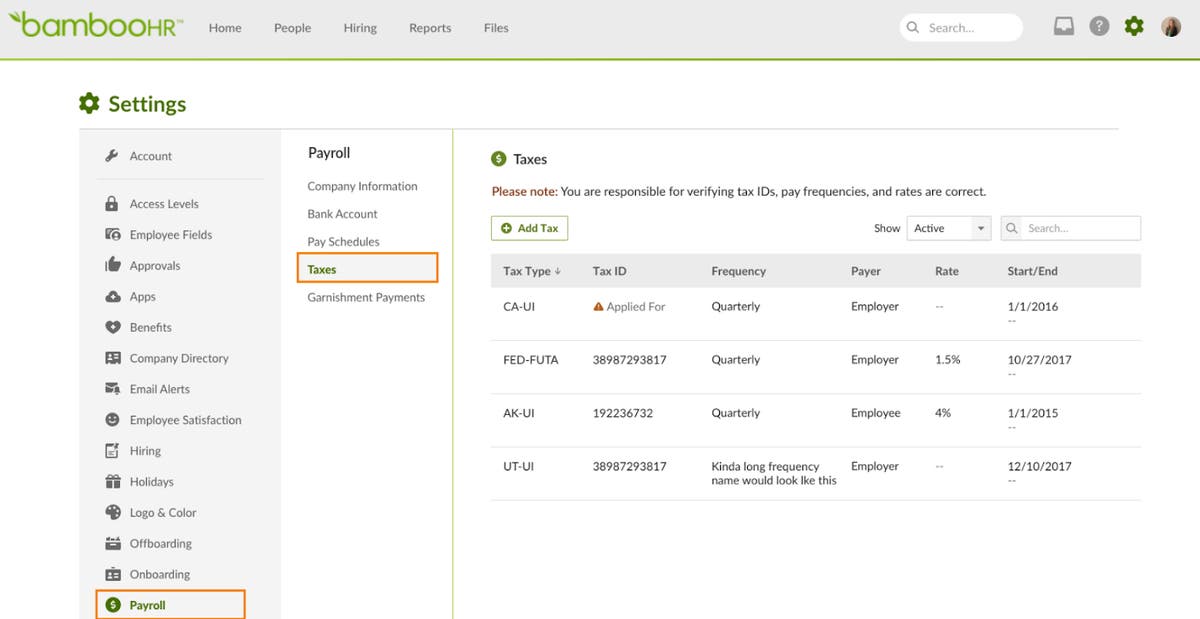Open Holidays via the gift icon
Screen dimensions: 1200x619
pos(113,481)
